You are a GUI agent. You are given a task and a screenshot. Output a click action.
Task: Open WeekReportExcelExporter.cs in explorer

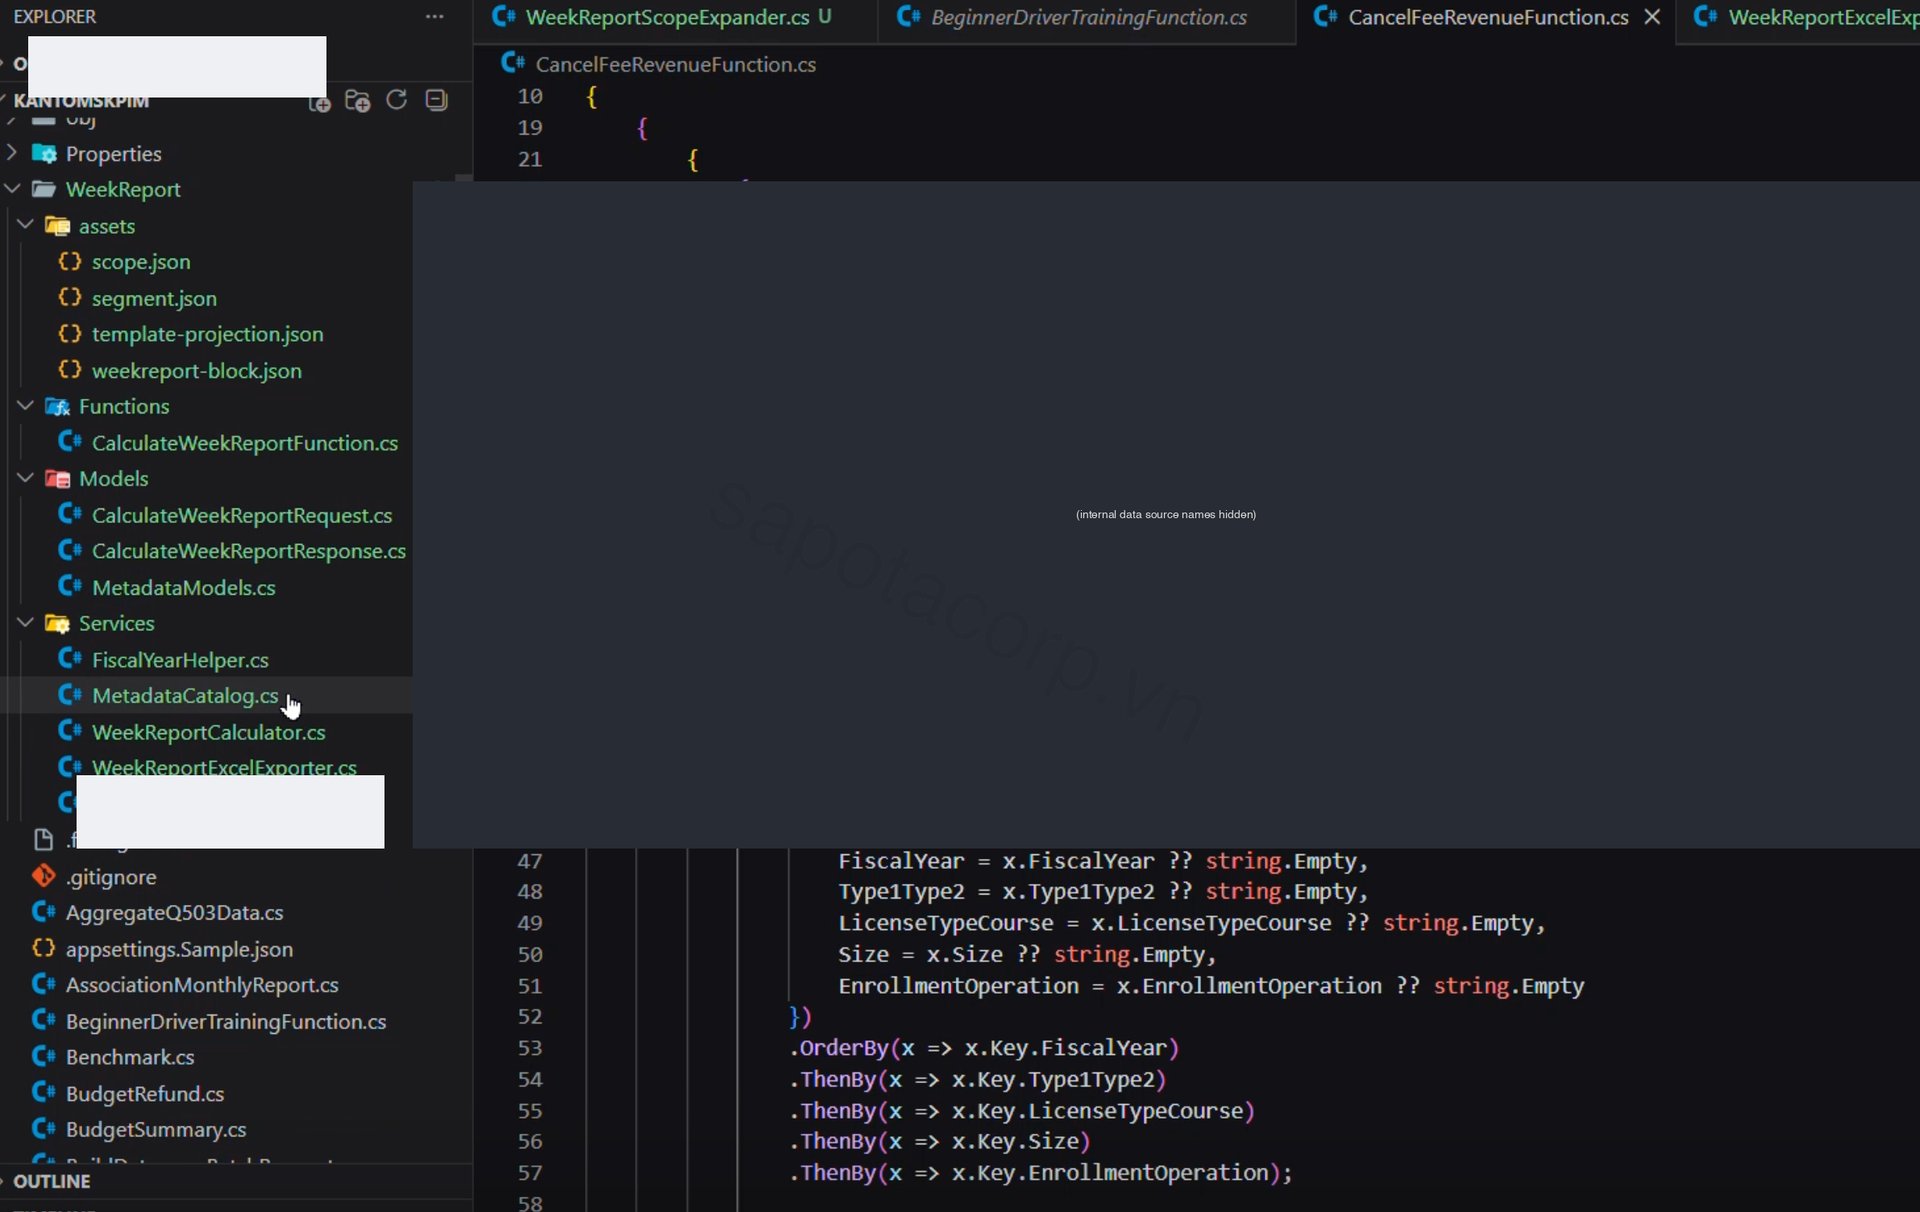[224, 767]
